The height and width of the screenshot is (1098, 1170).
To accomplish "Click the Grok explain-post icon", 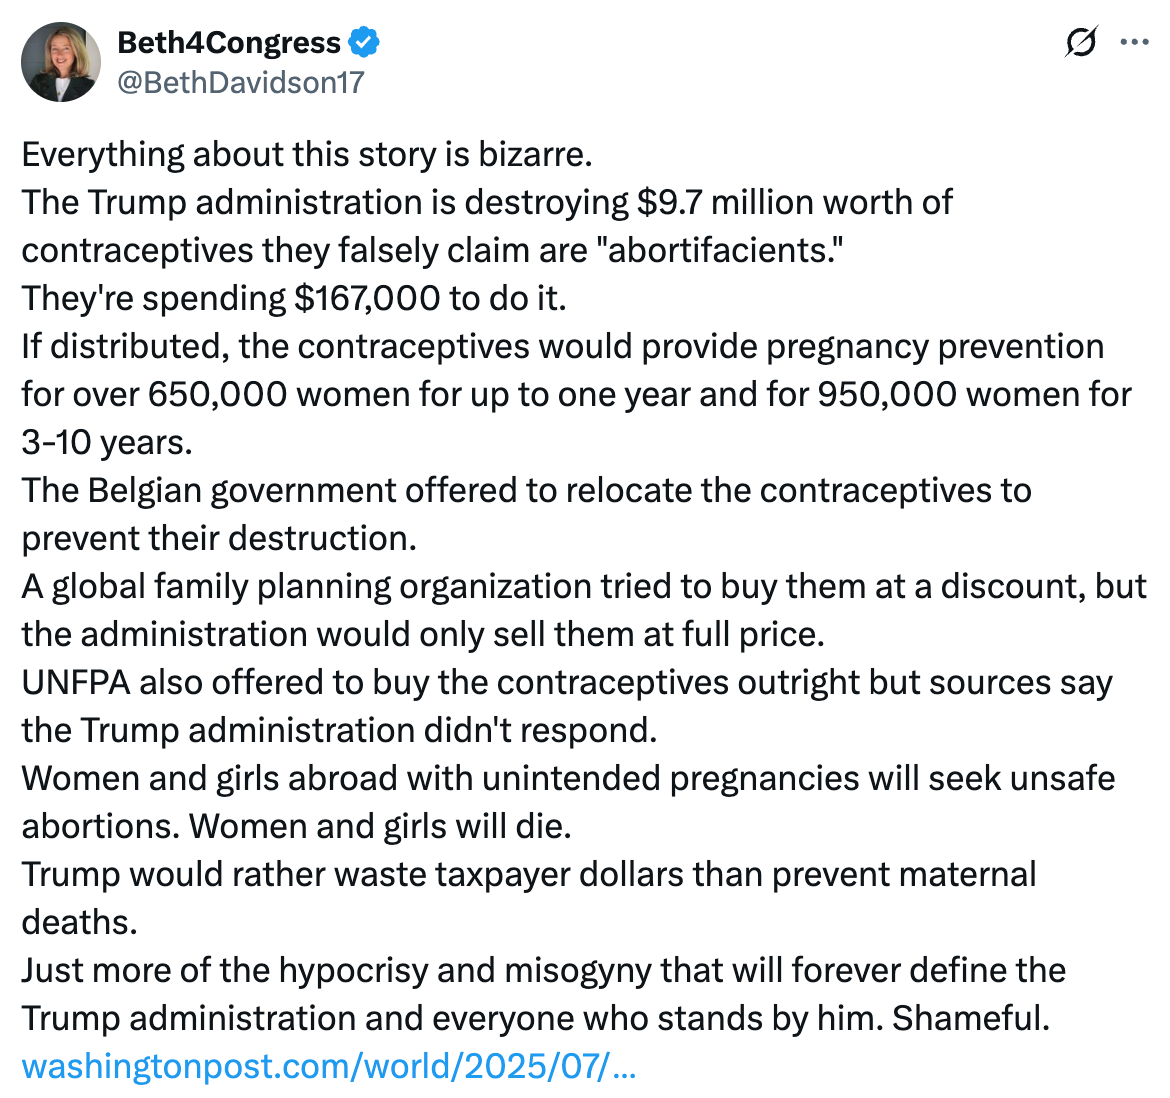I will click(x=1081, y=43).
